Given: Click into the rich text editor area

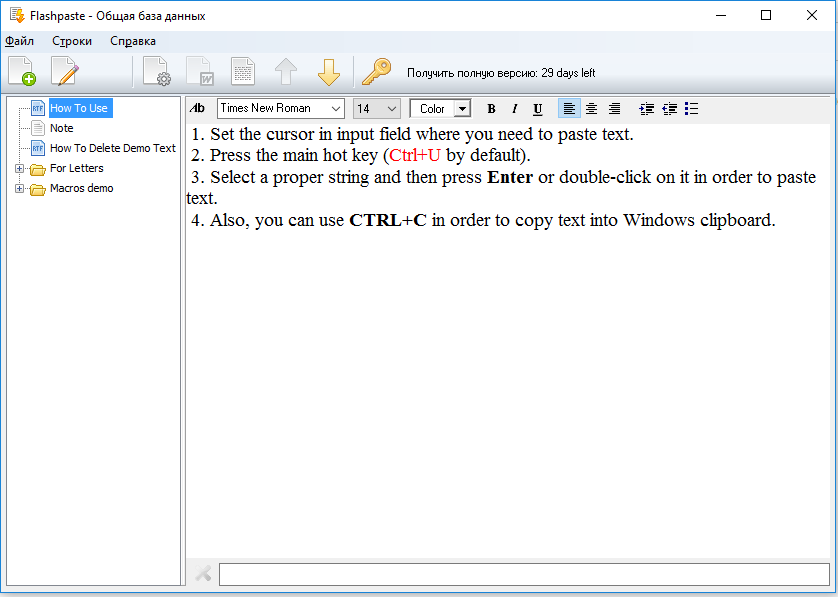Looking at the screenshot, I should click(x=508, y=341).
